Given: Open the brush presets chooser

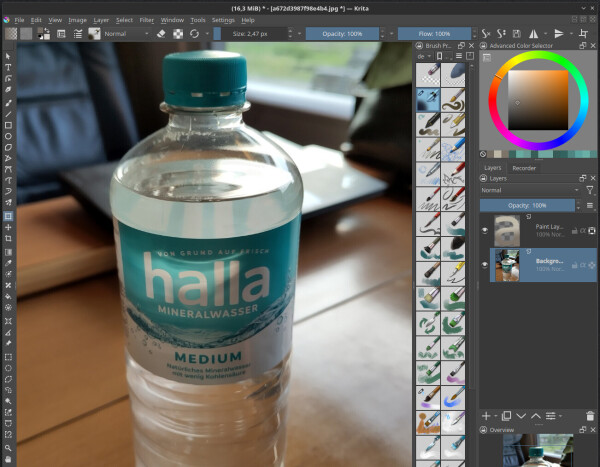Looking at the screenshot, I should (78, 34).
